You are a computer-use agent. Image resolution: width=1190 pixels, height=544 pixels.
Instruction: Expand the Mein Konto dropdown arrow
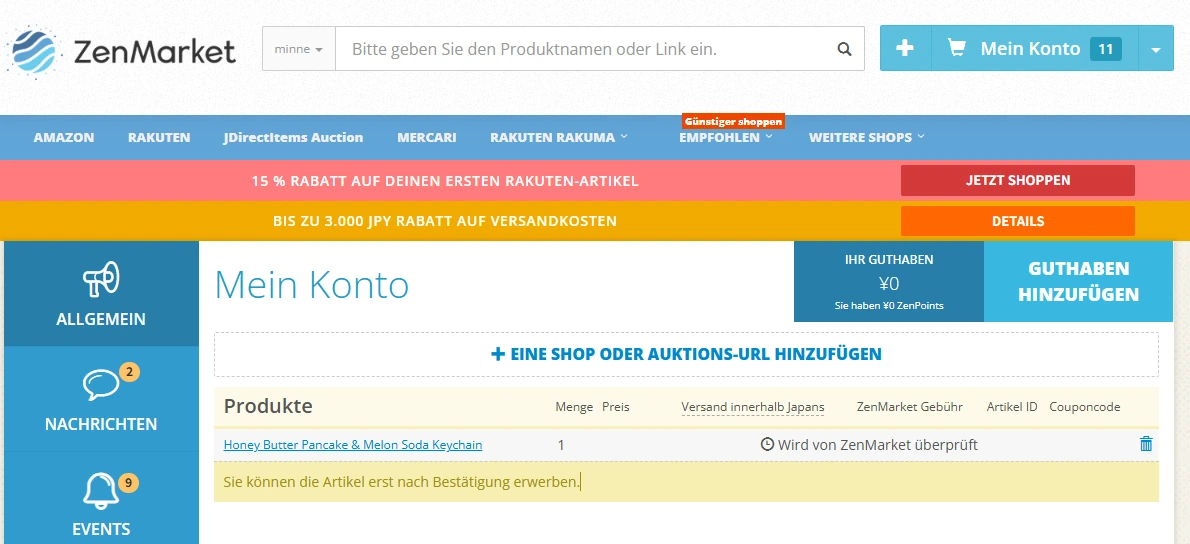click(x=1156, y=49)
